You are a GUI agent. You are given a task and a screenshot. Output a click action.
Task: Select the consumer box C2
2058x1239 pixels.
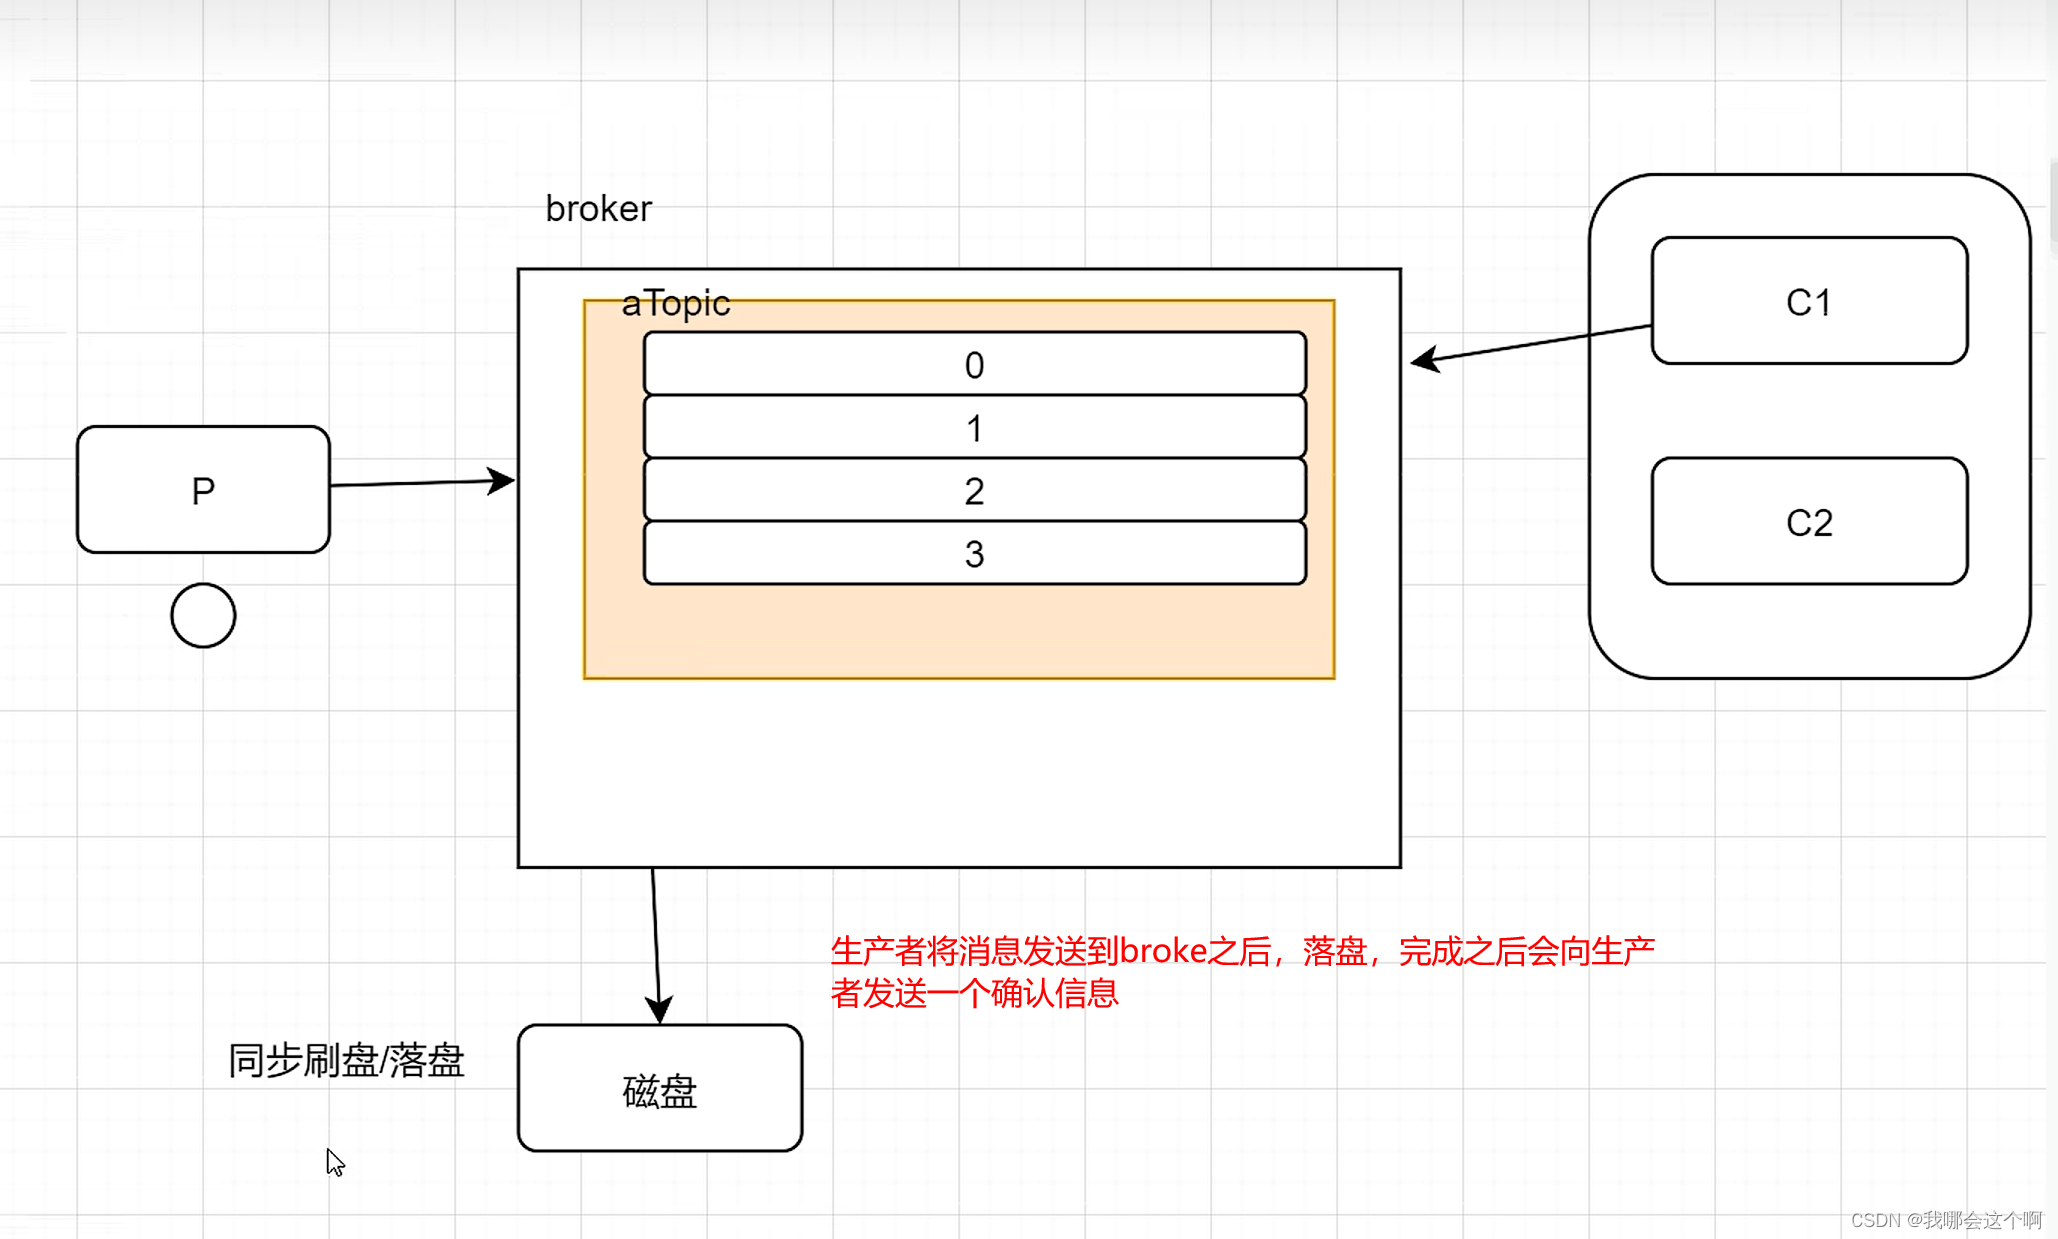pos(1809,521)
